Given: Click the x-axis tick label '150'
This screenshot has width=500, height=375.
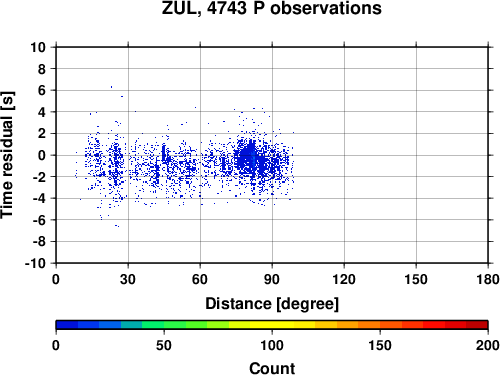Looking at the screenshot, I should tap(416, 279).
